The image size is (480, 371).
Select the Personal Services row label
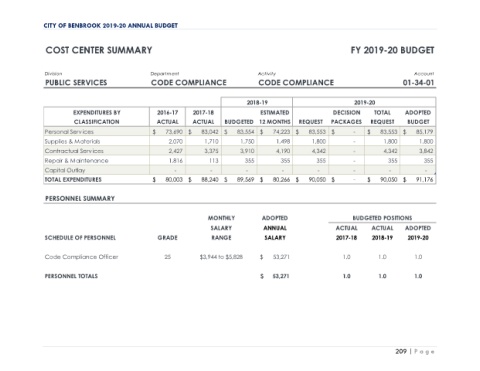click(x=69, y=132)
